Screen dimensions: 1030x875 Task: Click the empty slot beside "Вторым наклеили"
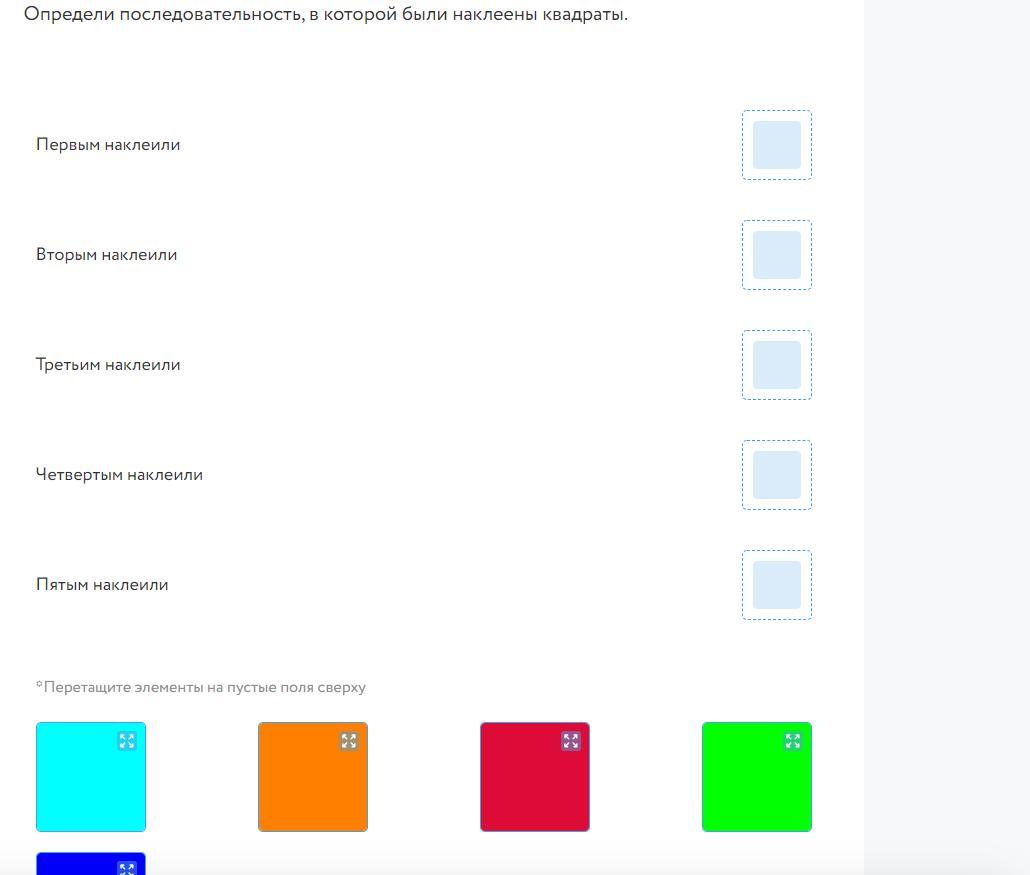pos(777,255)
